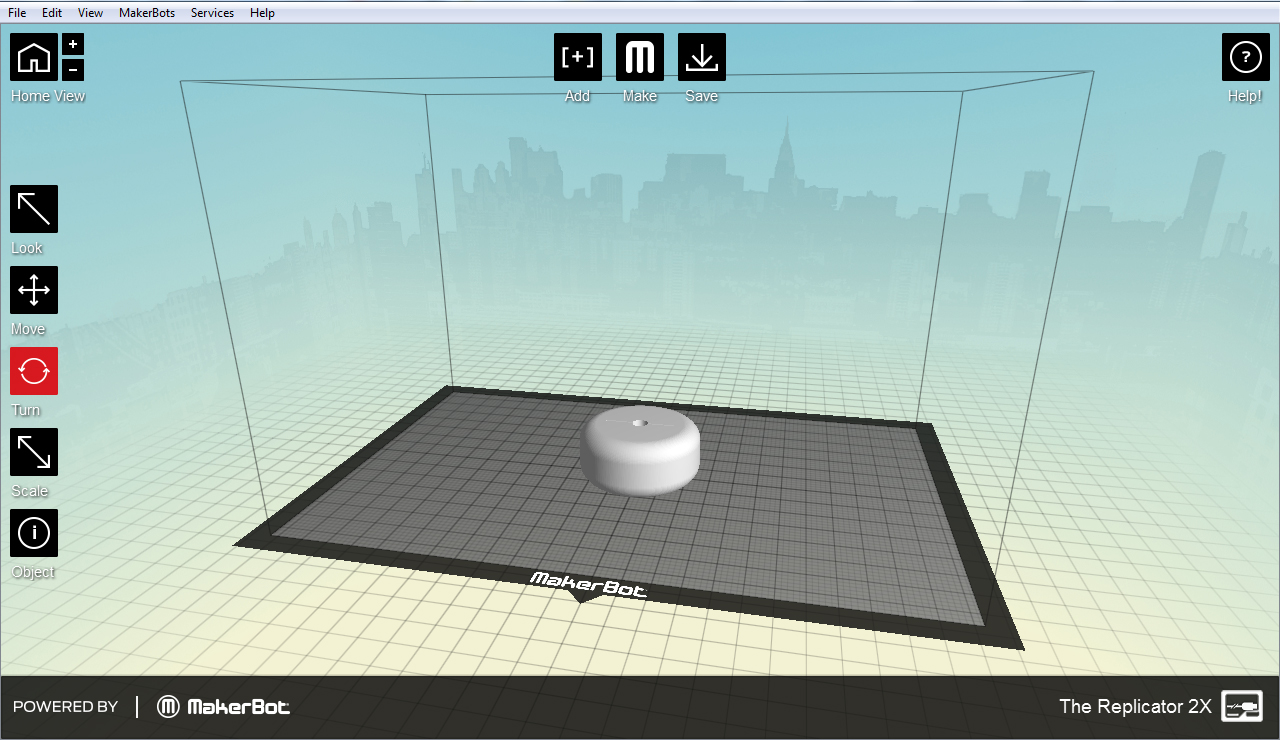Open the Object info panel
The image size is (1280, 740).
coord(34,533)
